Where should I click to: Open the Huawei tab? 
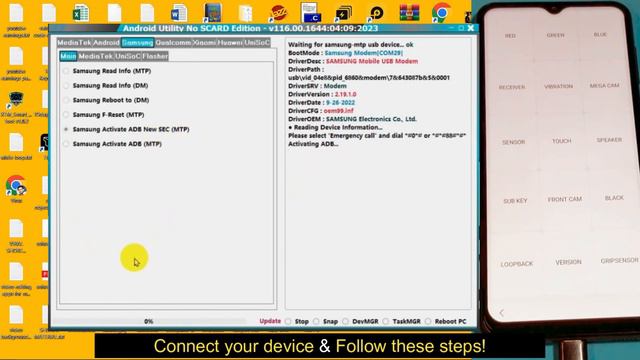point(230,42)
